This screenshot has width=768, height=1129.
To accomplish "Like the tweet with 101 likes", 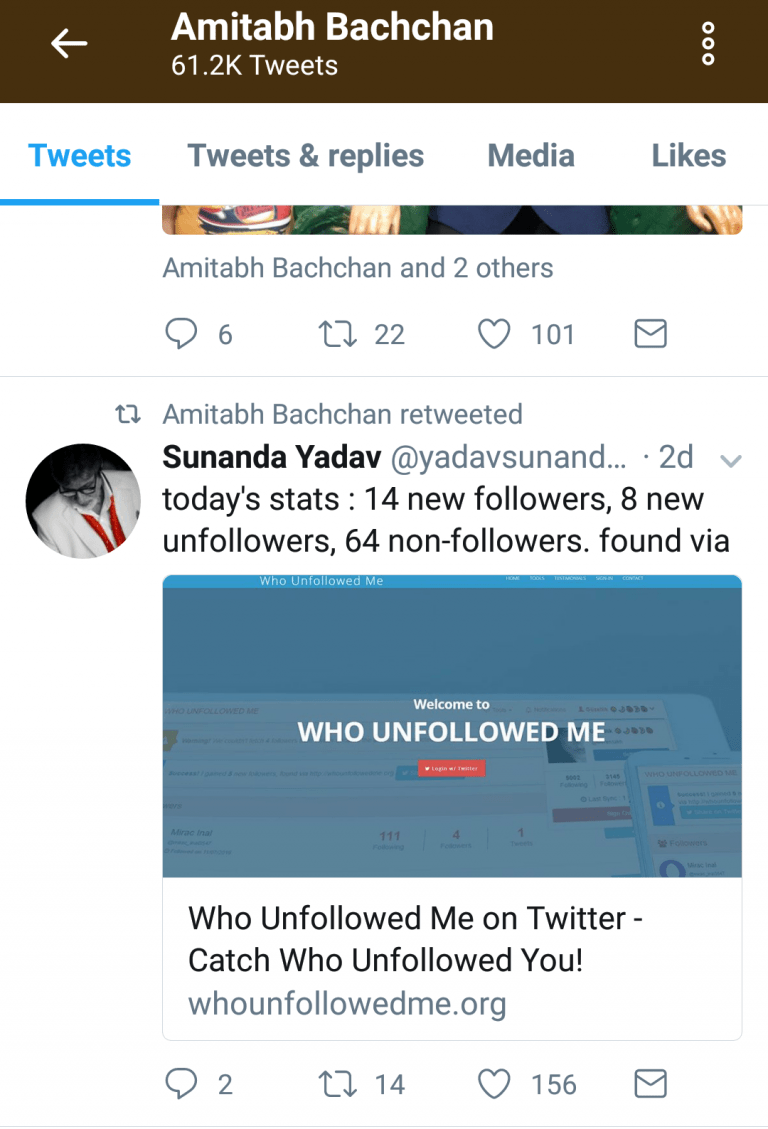I will click(x=494, y=334).
